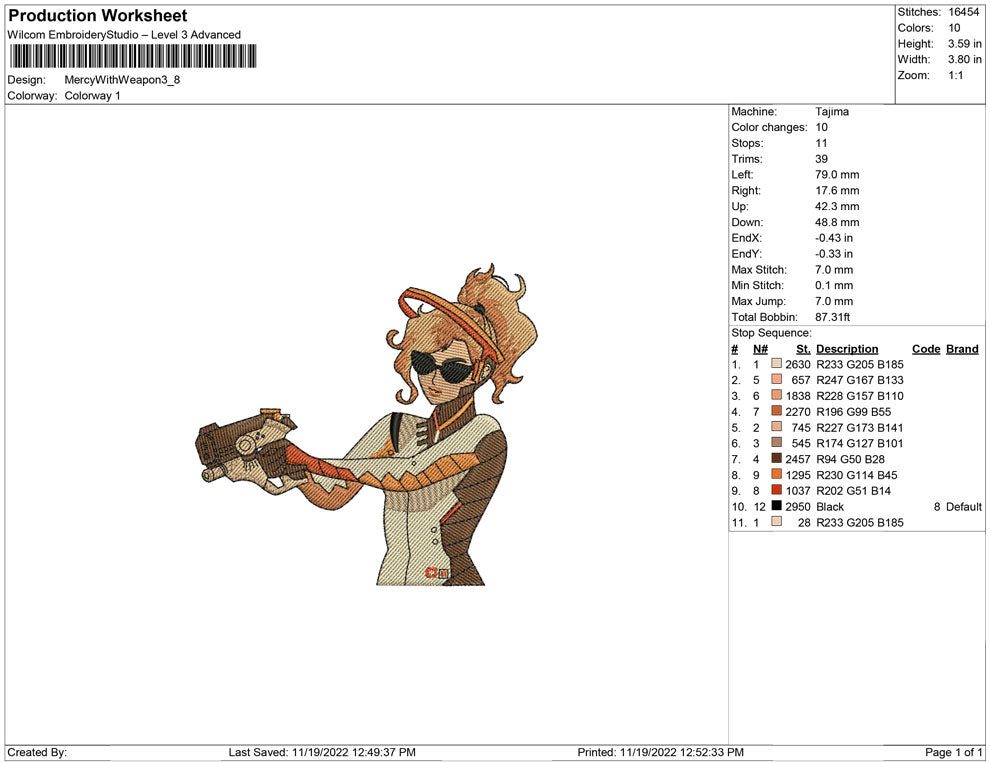Viewport: 990px width, 762px height.
Task: Click the Stitches count 16454
Action: pos(963,12)
